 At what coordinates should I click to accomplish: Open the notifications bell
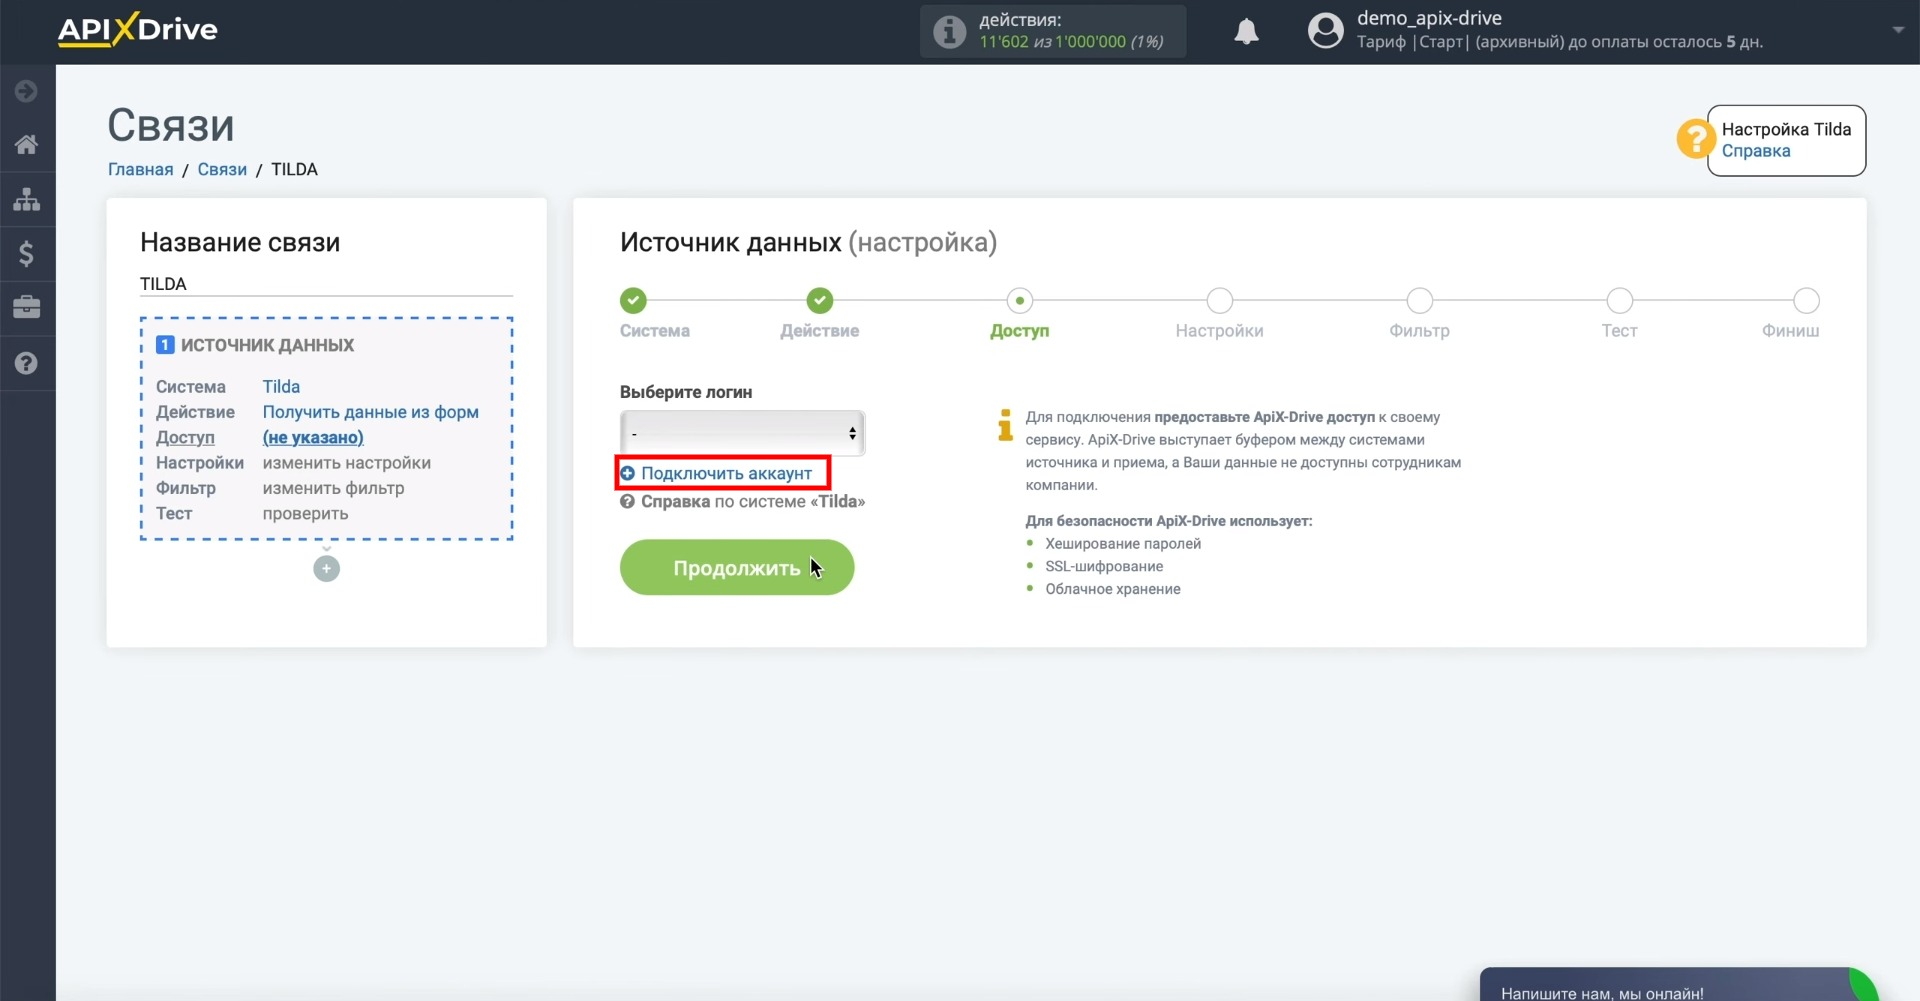pyautogui.click(x=1246, y=32)
